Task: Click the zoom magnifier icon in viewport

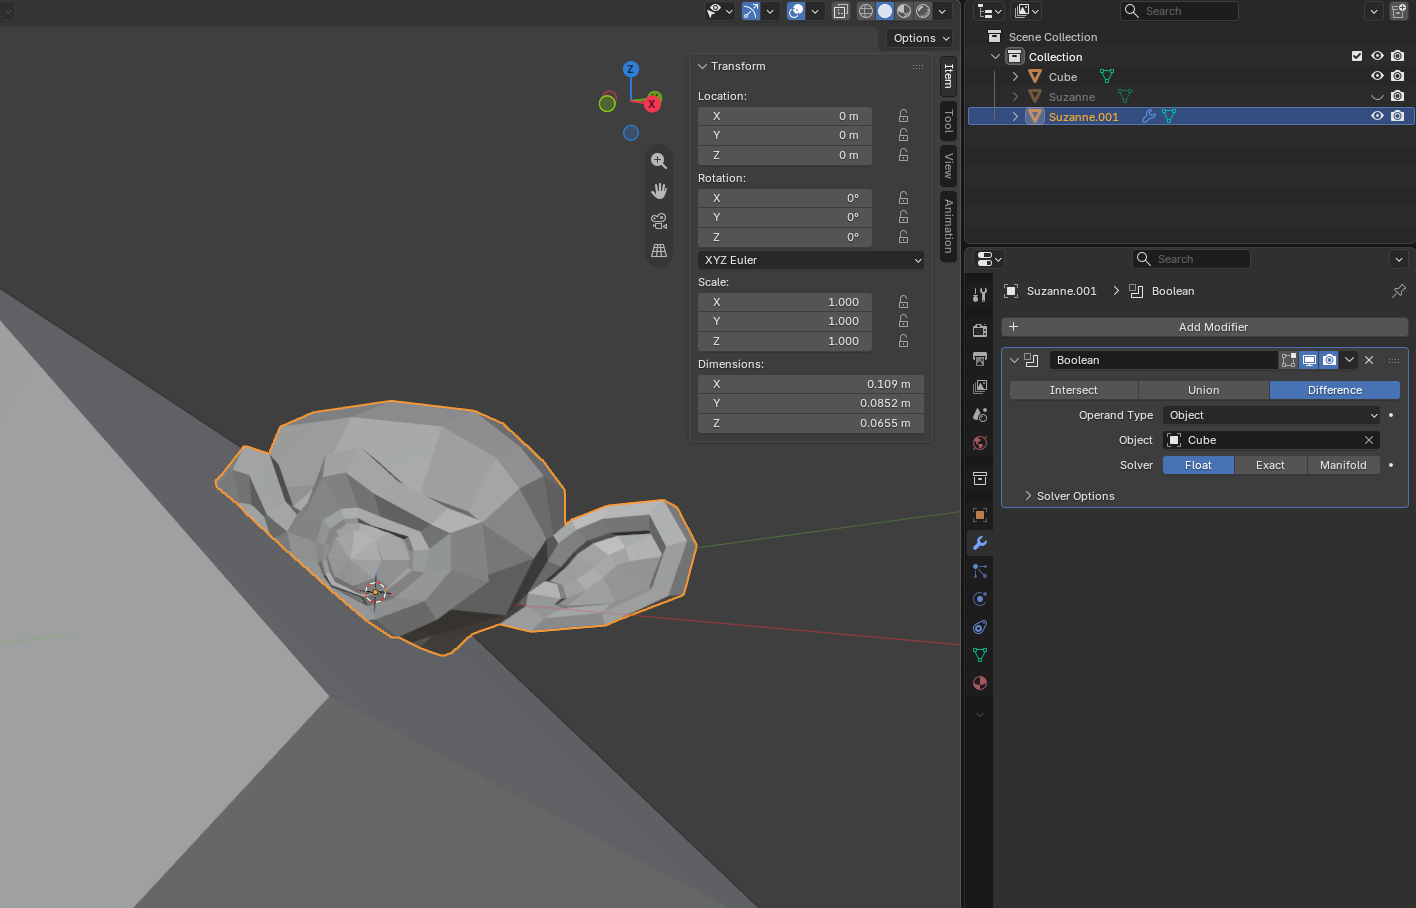Action: [x=659, y=161]
